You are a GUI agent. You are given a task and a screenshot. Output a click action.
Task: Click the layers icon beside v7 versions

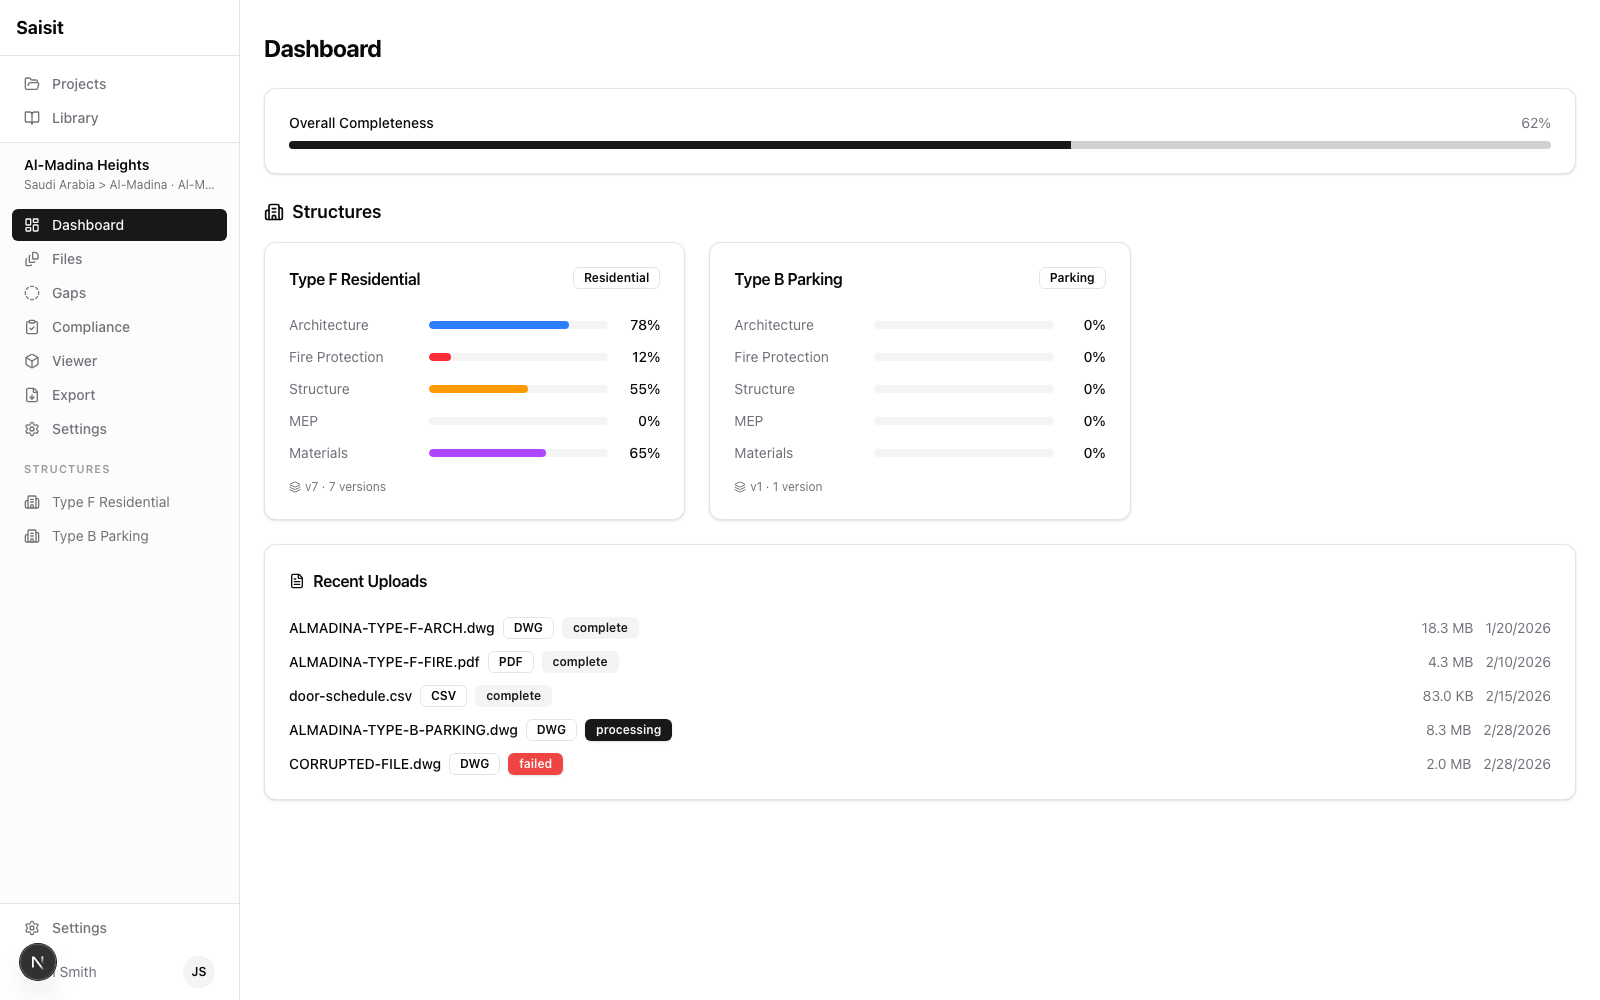click(295, 487)
